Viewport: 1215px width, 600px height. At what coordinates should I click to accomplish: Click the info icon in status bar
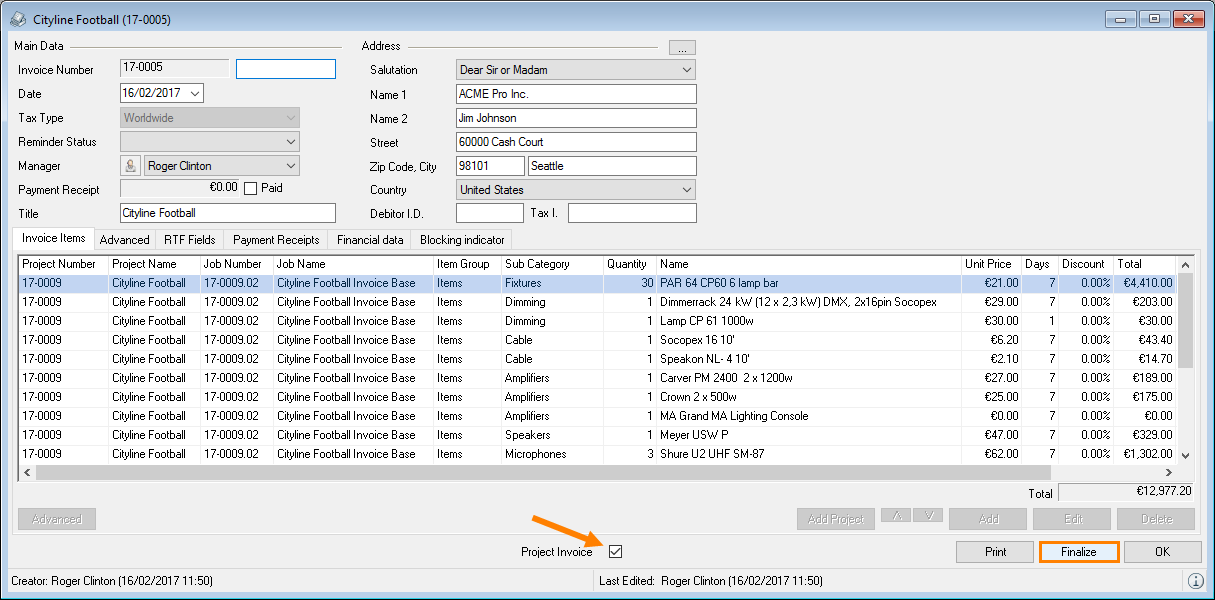[1195, 581]
